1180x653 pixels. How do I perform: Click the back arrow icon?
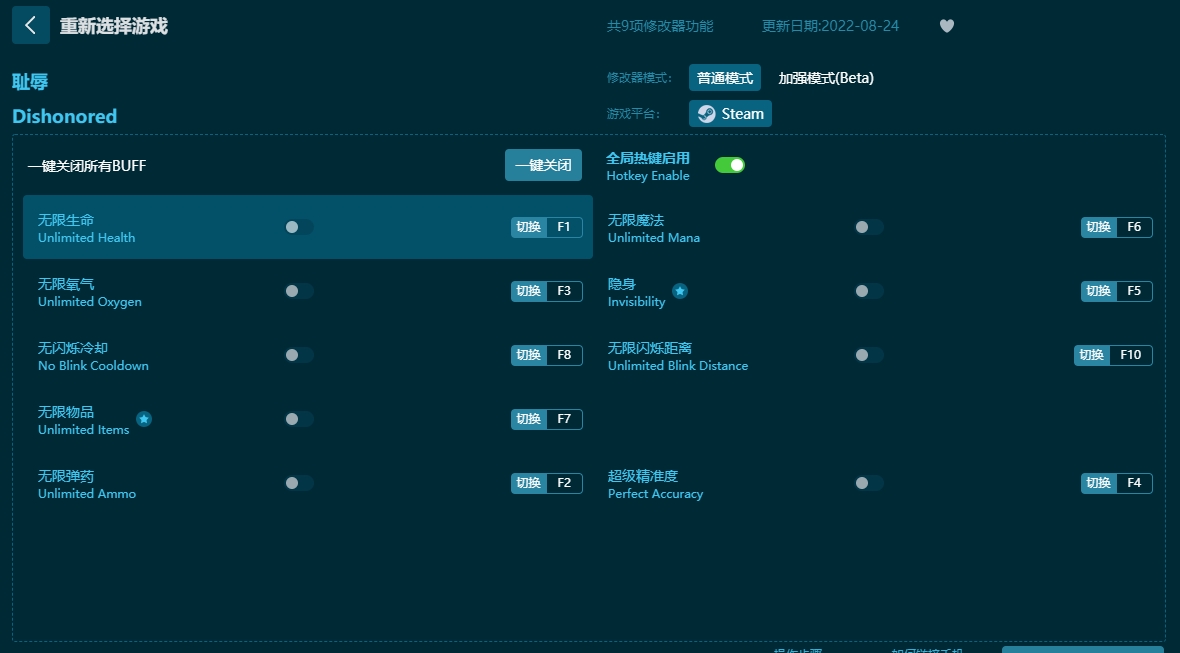click(31, 25)
